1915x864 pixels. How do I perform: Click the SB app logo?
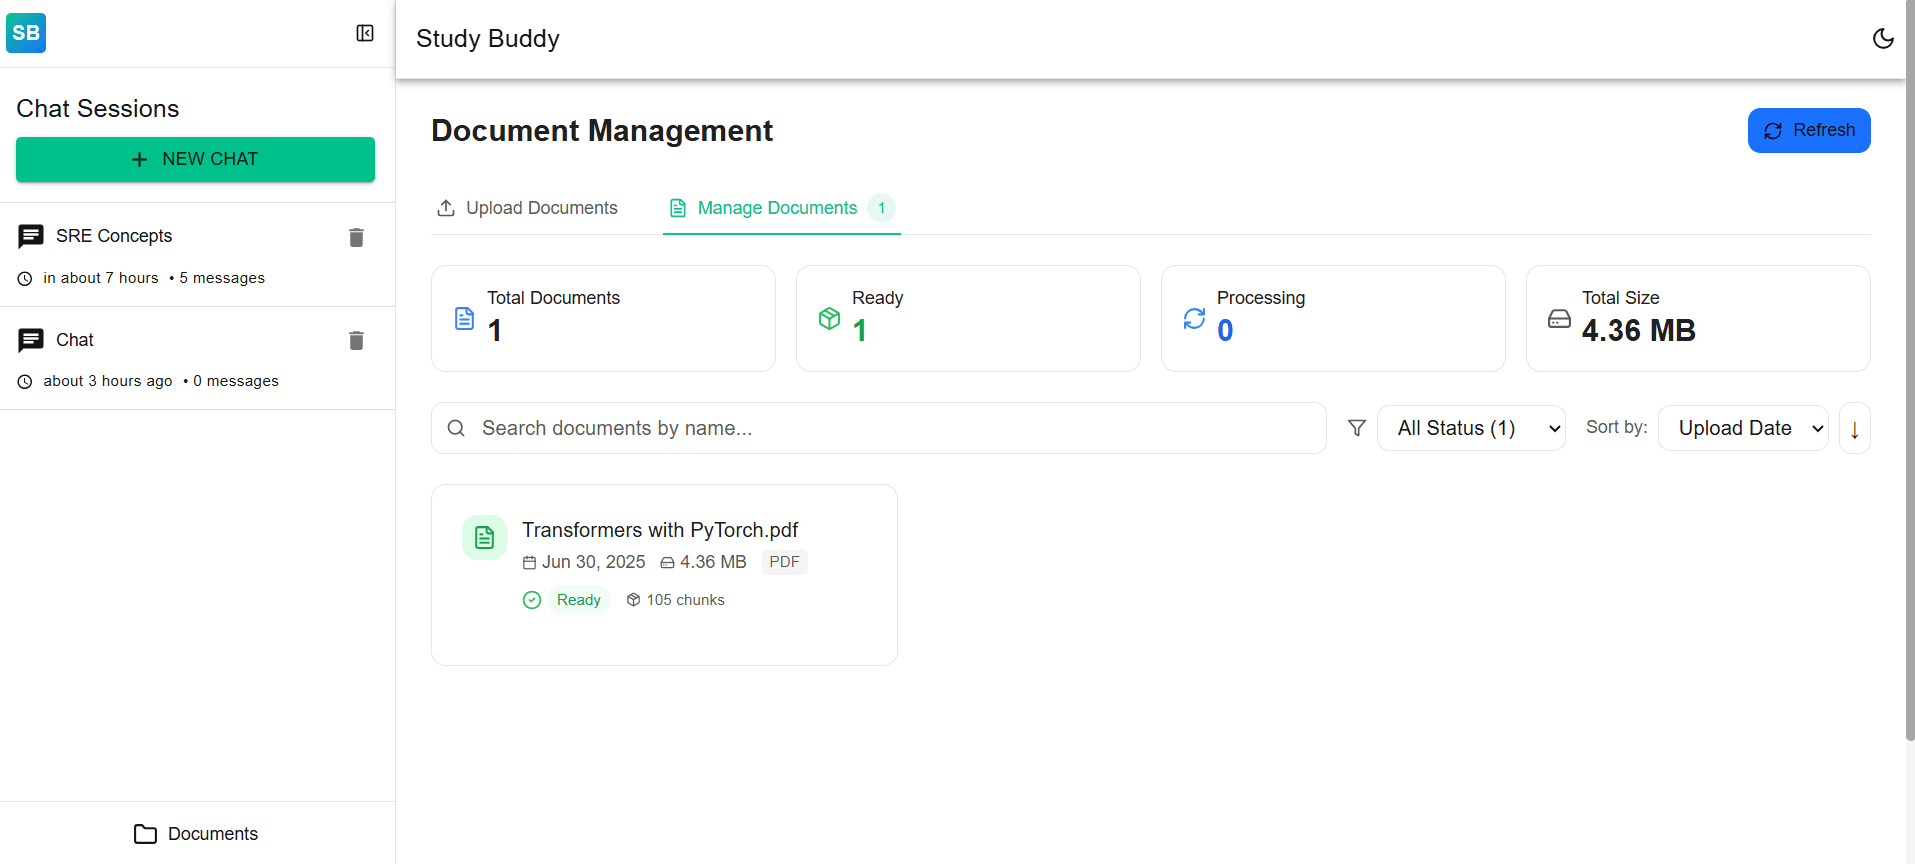click(26, 33)
